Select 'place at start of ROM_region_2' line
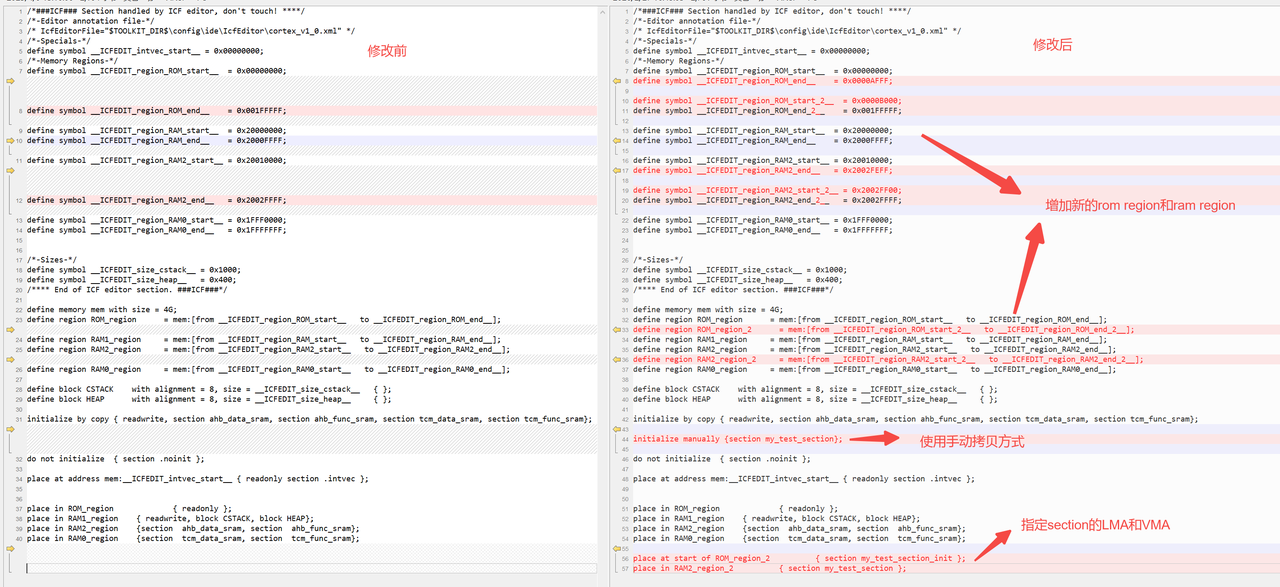This screenshot has width=1280, height=587. (x=799, y=558)
